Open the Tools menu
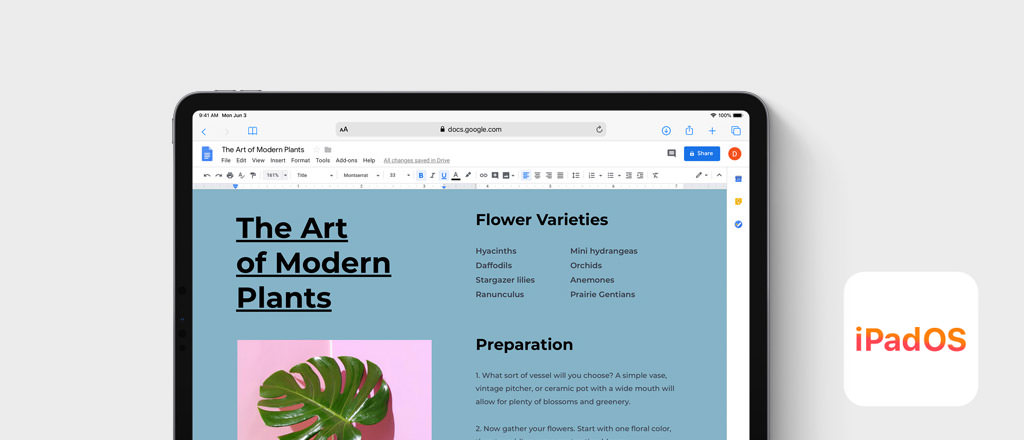The image size is (1024, 440). tap(323, 160)
